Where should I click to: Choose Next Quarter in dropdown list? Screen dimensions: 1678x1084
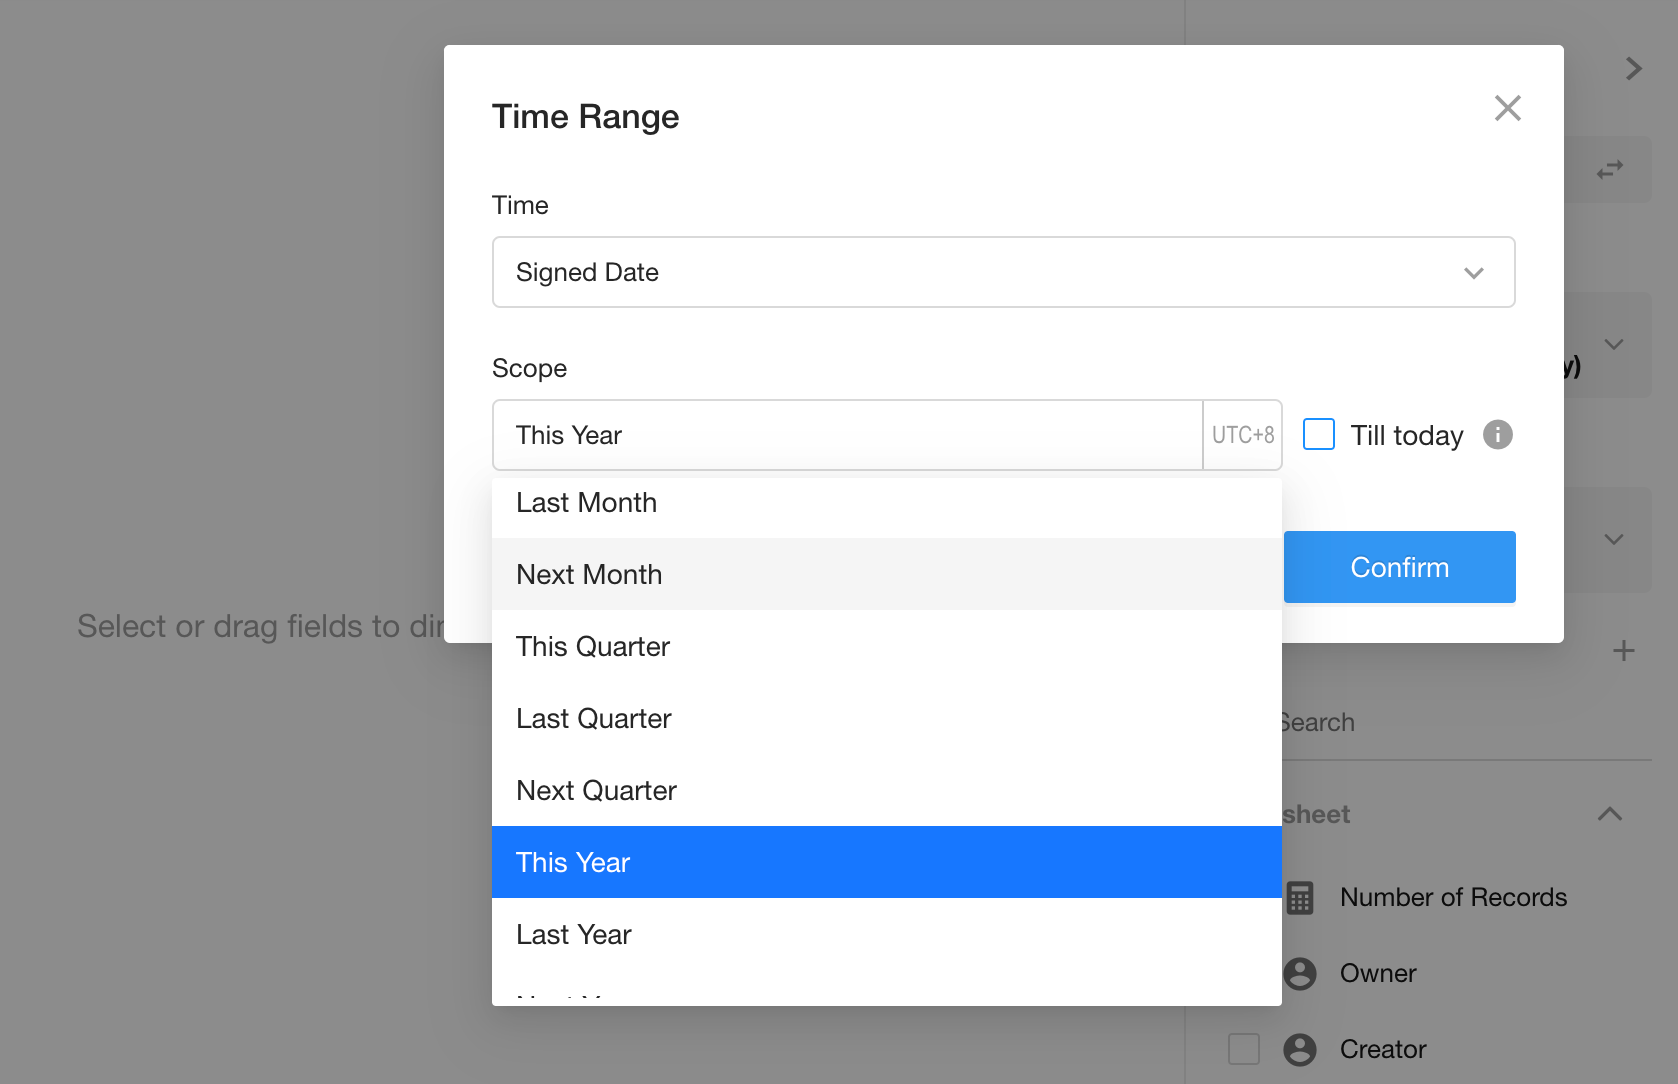point(597,791)
